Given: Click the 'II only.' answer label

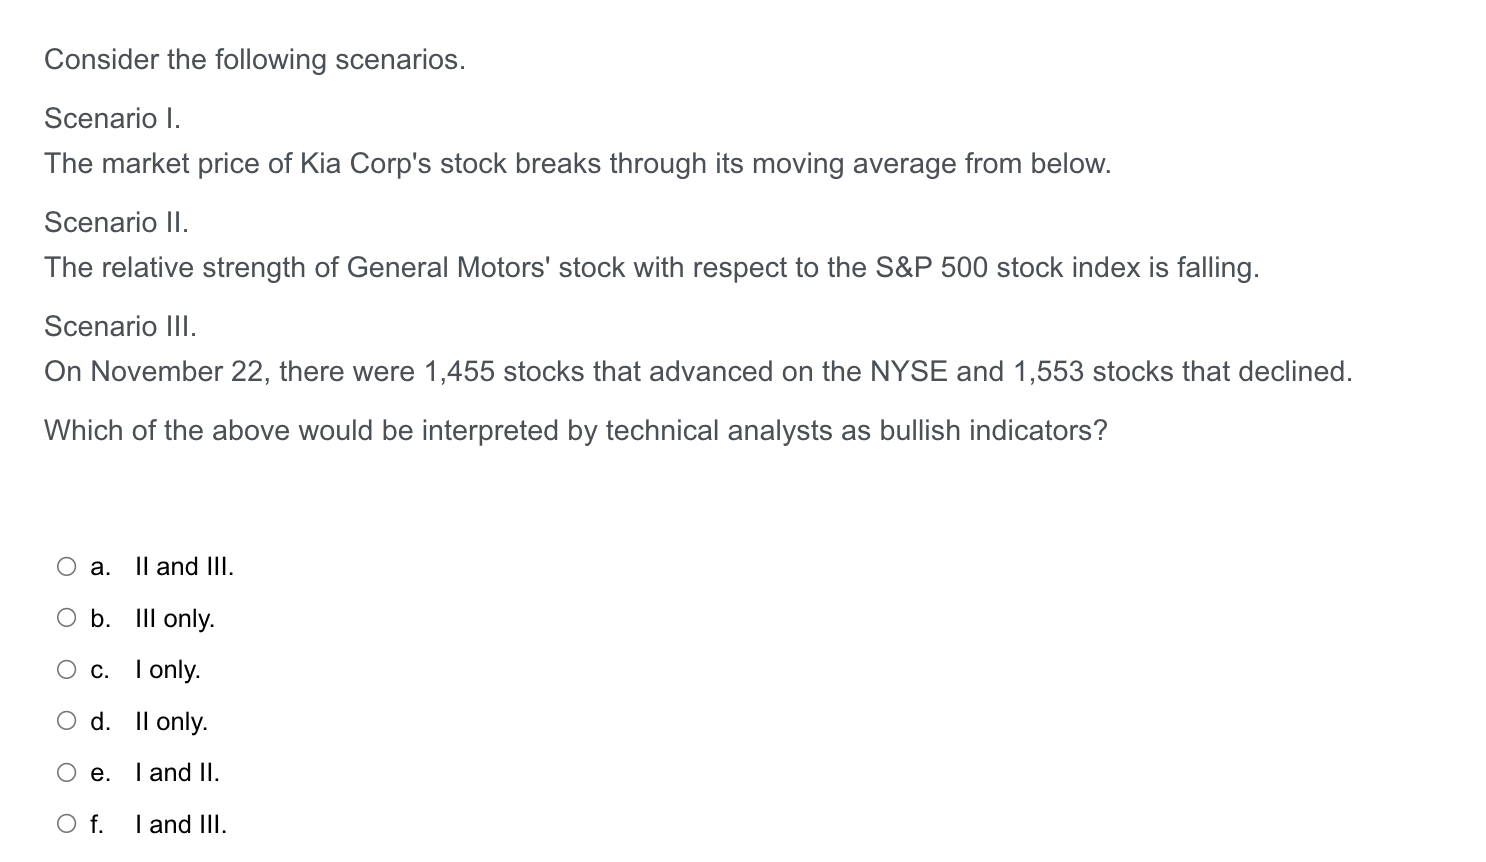Looking at the screenshot, I should 171,722.
